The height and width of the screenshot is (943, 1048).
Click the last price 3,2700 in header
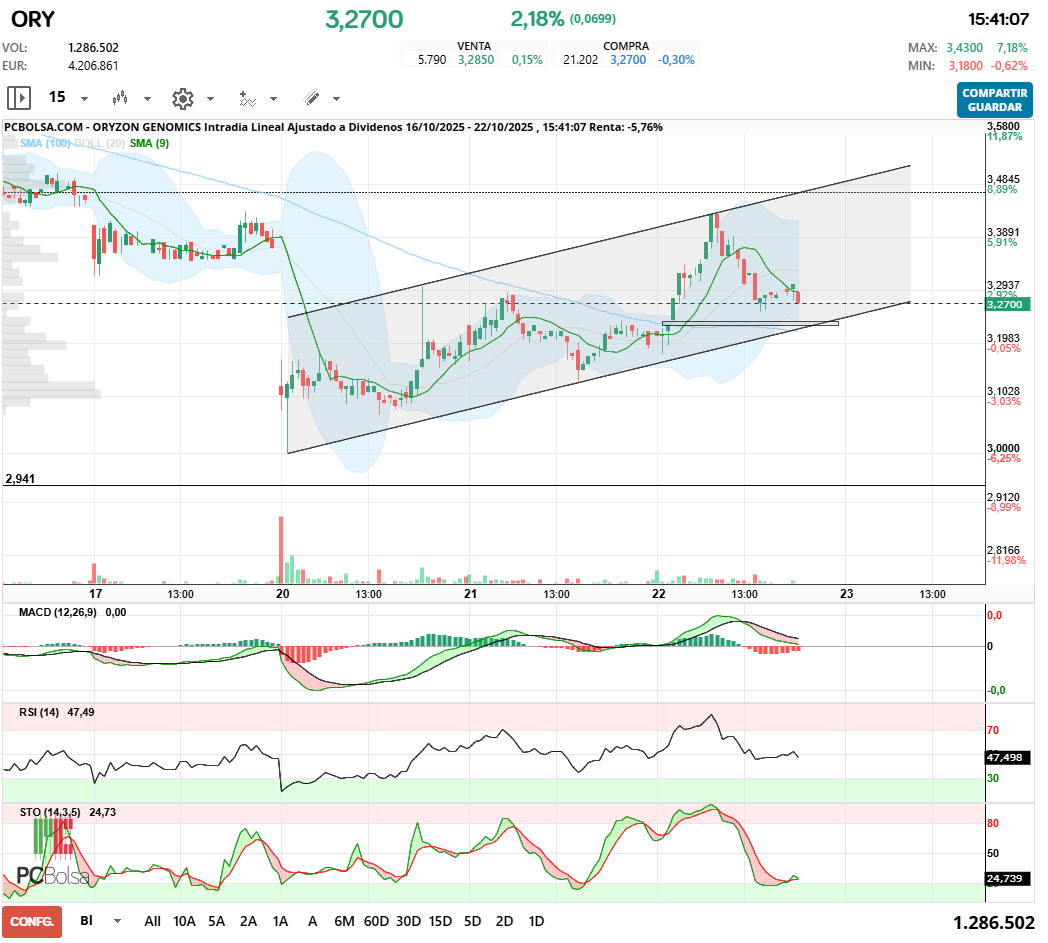coord(364,19)
